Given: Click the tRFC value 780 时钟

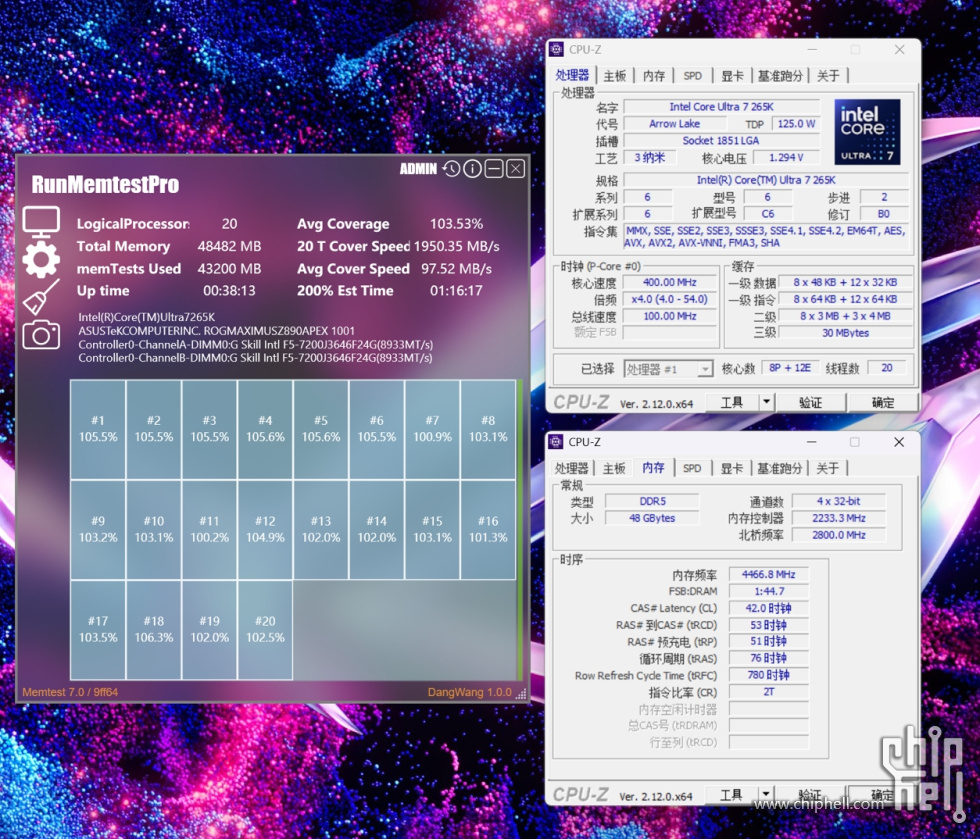Looking at the screenshot, I should [x=768, y=675].
